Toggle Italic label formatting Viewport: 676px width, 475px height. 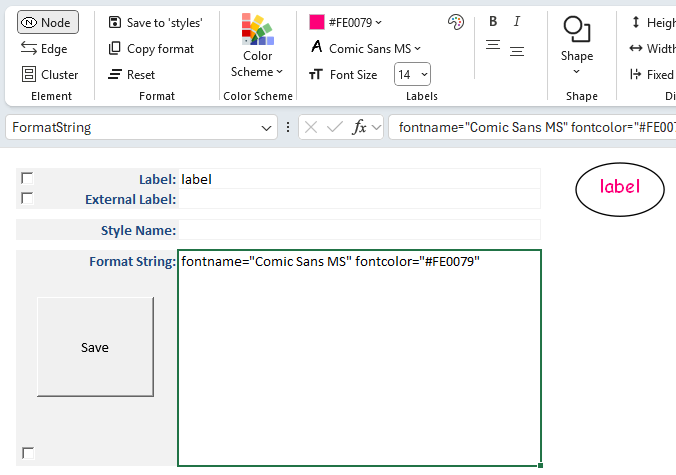(517, 22)
